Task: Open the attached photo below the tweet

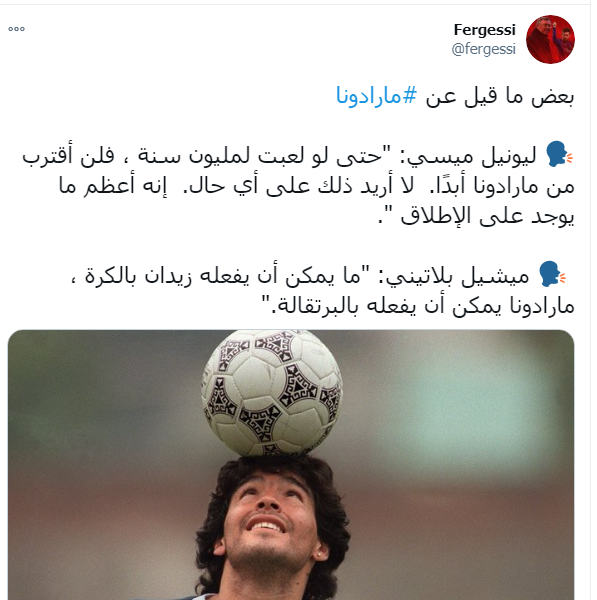Action: 291,465
